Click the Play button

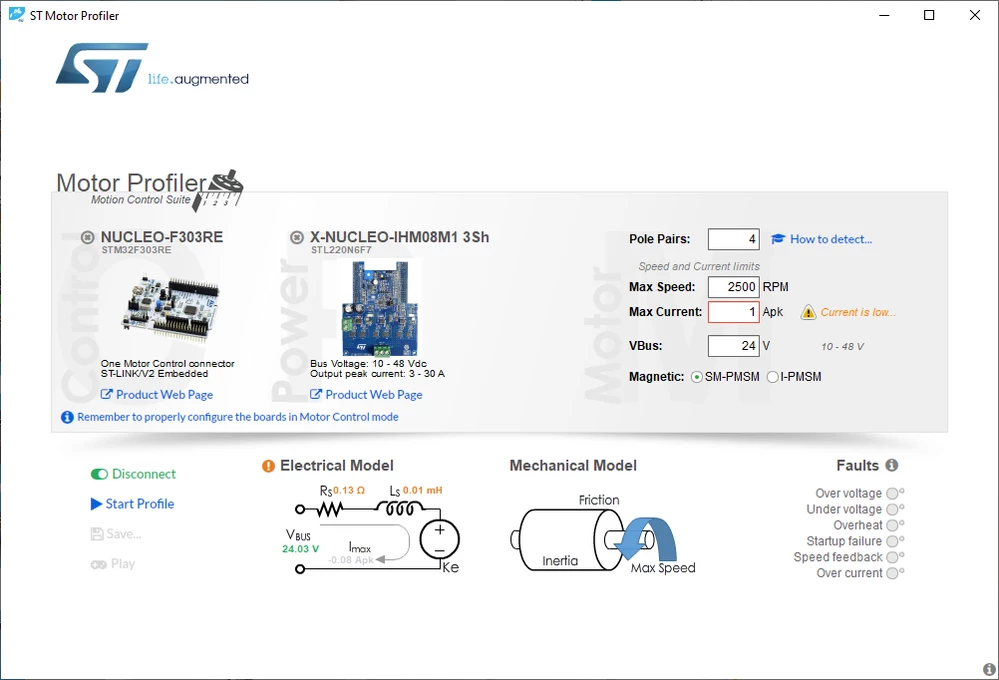pos(113,564)
